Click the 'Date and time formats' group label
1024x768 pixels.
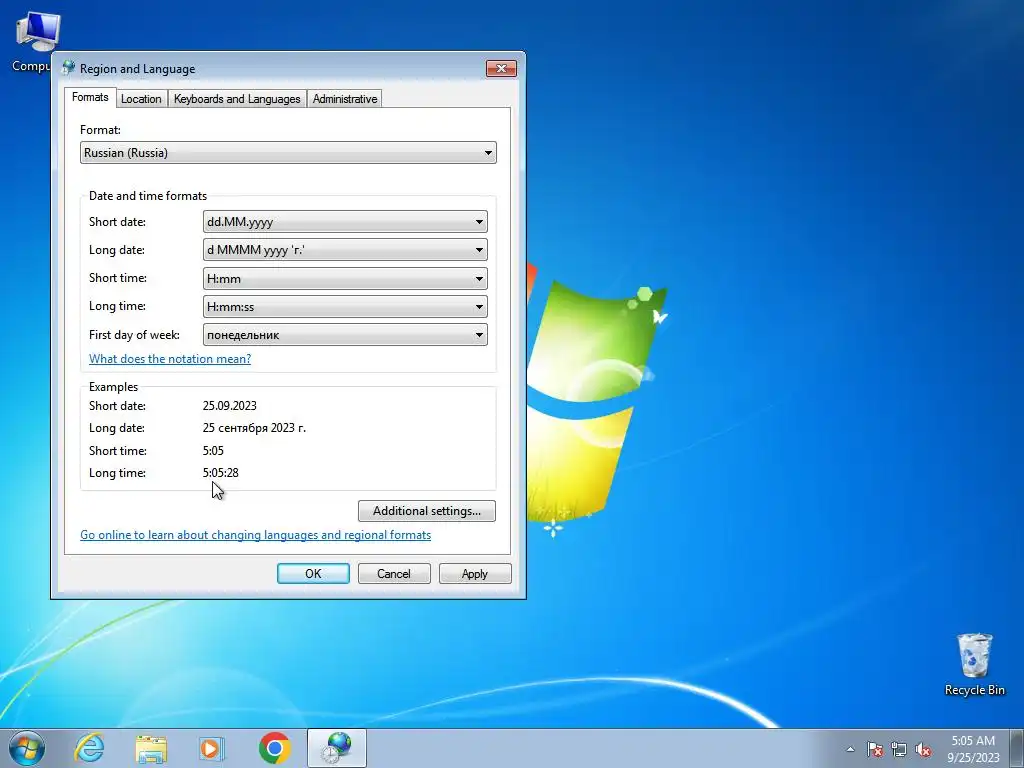coord(148,196)
